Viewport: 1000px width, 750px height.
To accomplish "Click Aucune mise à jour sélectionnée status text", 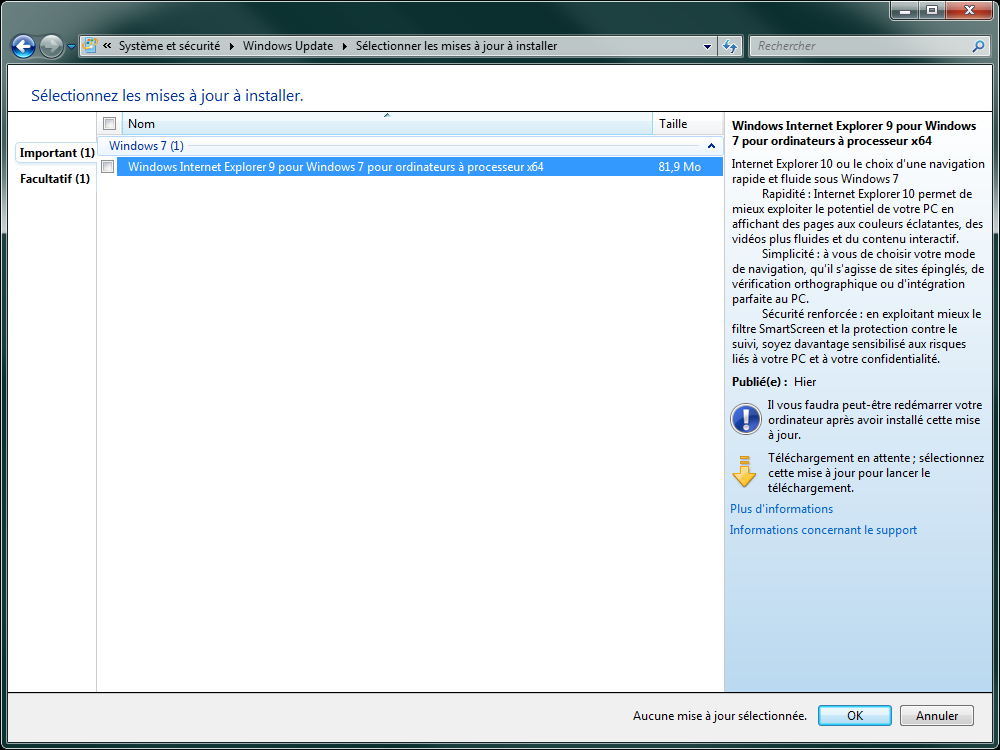I will click(x=719, y=716).
